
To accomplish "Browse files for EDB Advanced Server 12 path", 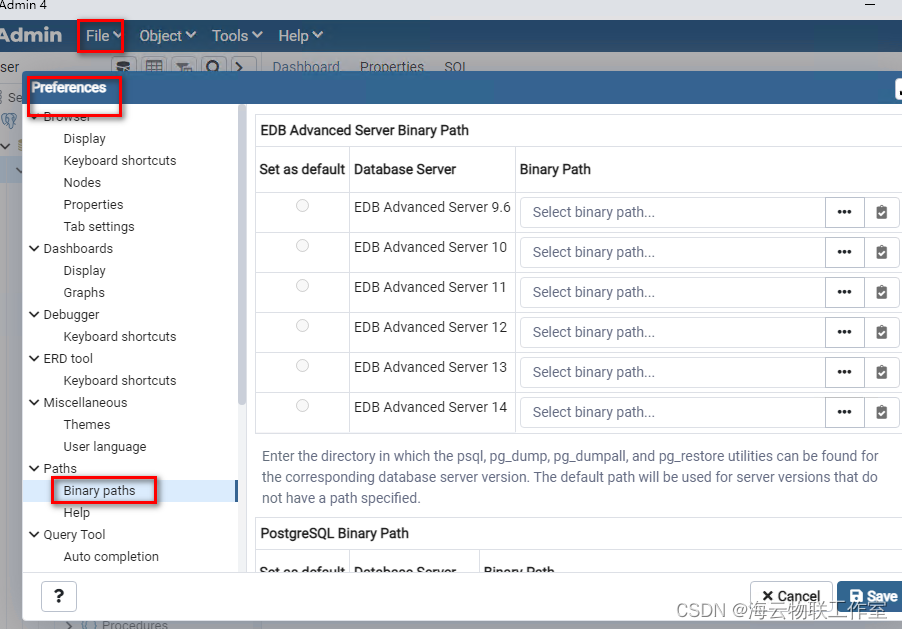I will (844, 332).
